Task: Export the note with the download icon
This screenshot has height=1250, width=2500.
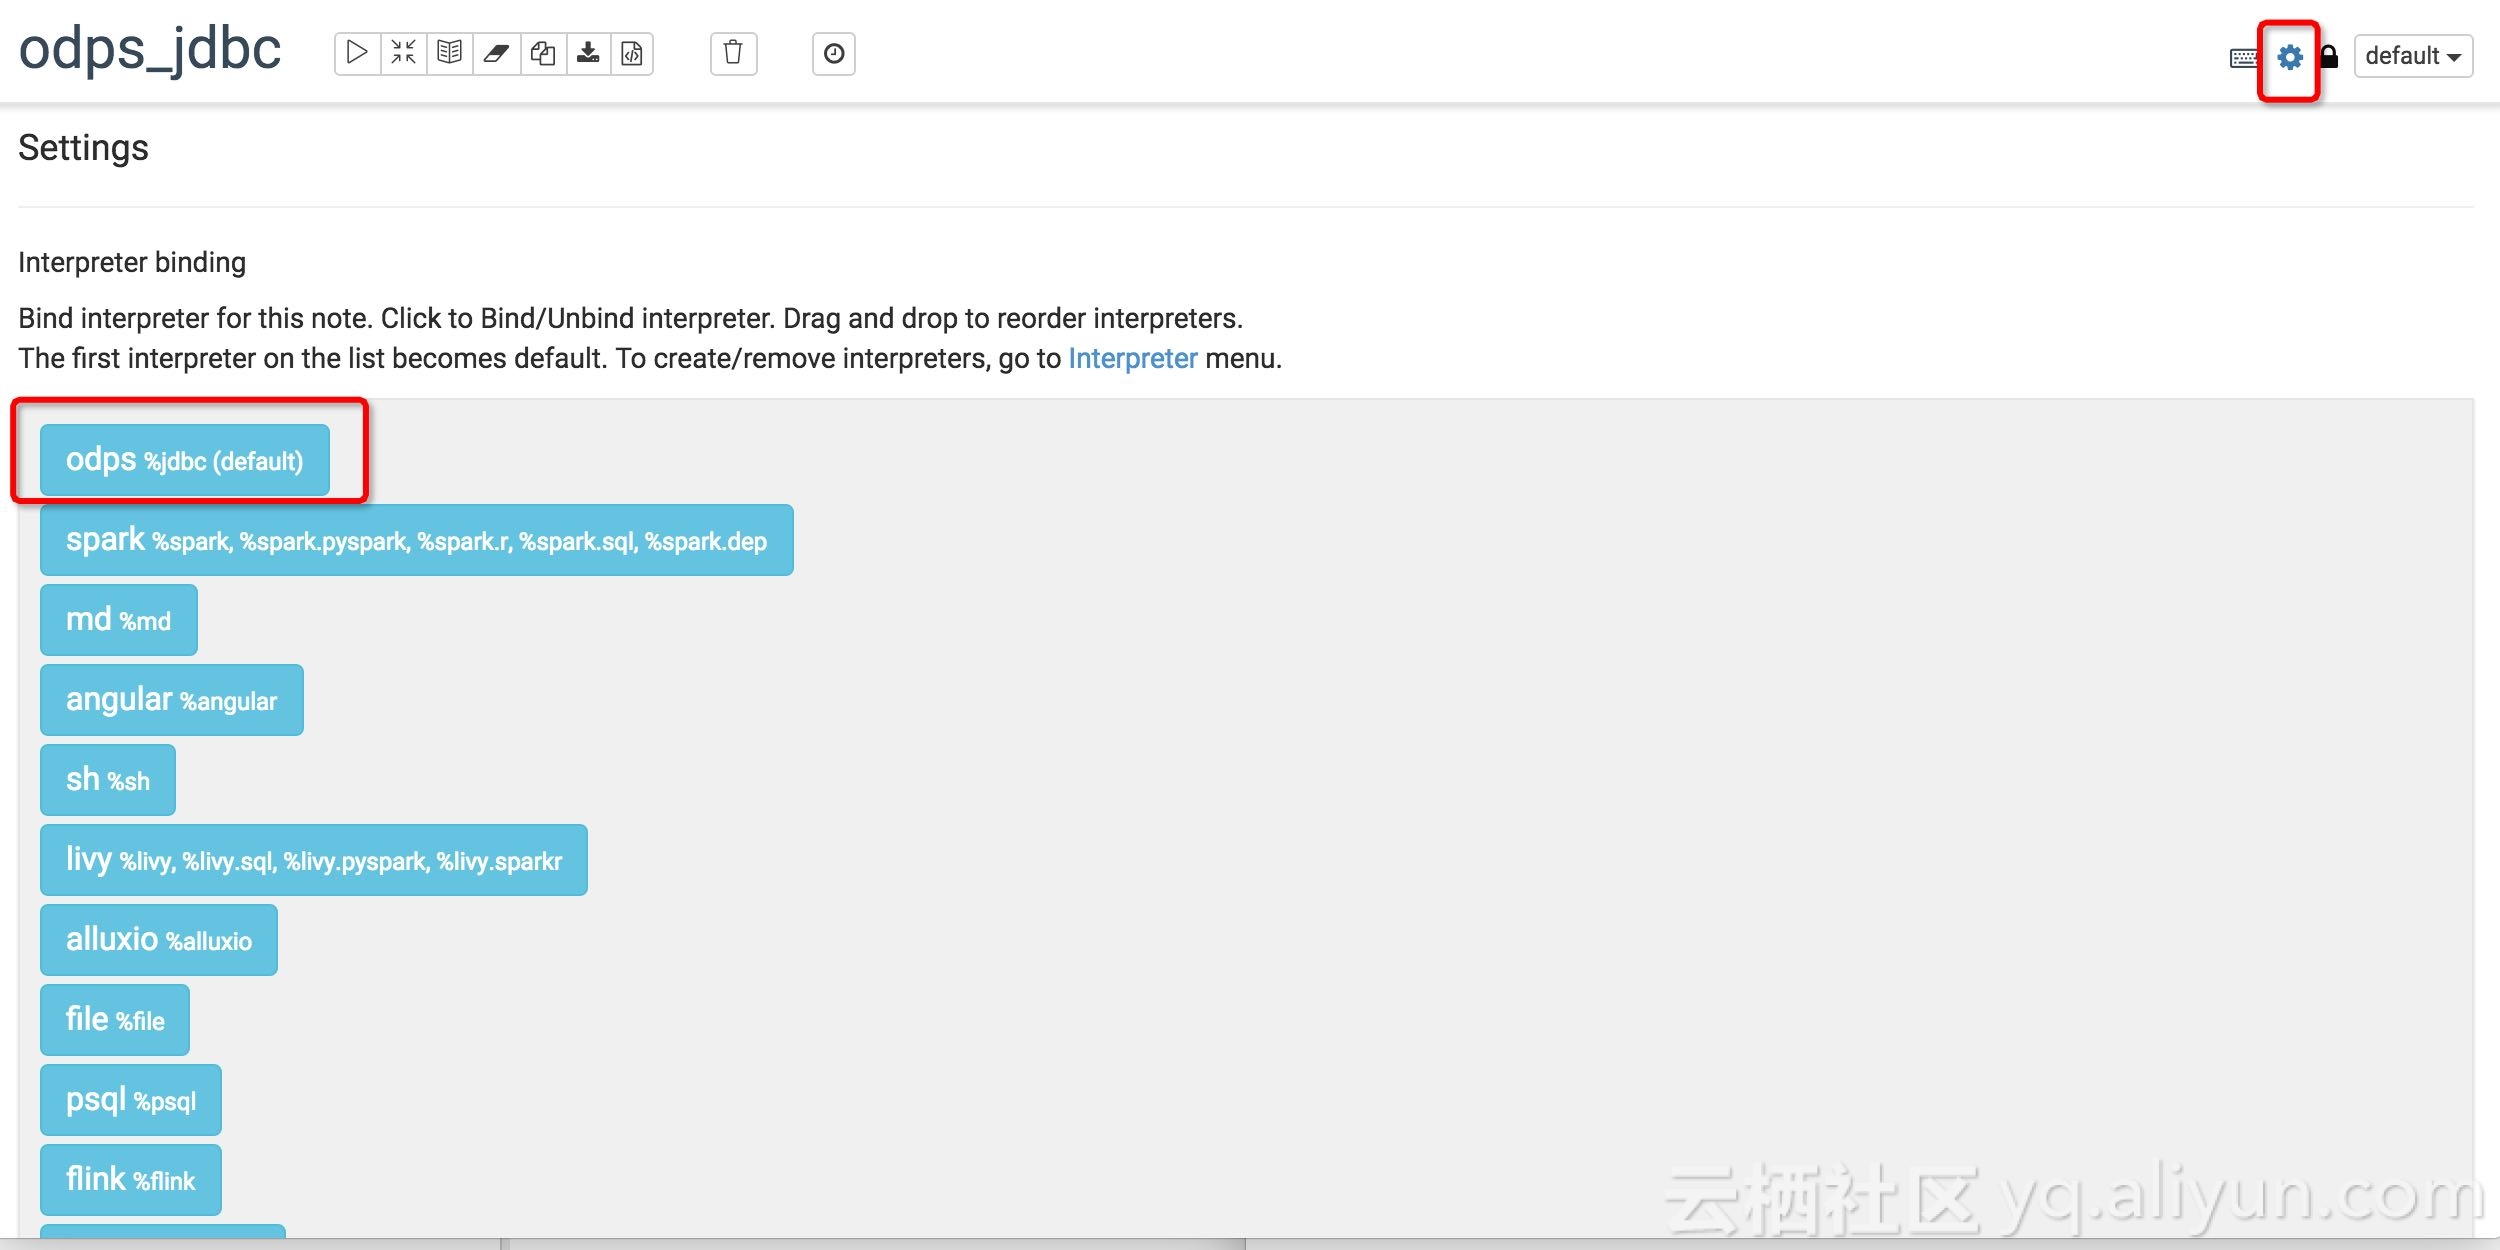Action: click(x=589, y=53)
